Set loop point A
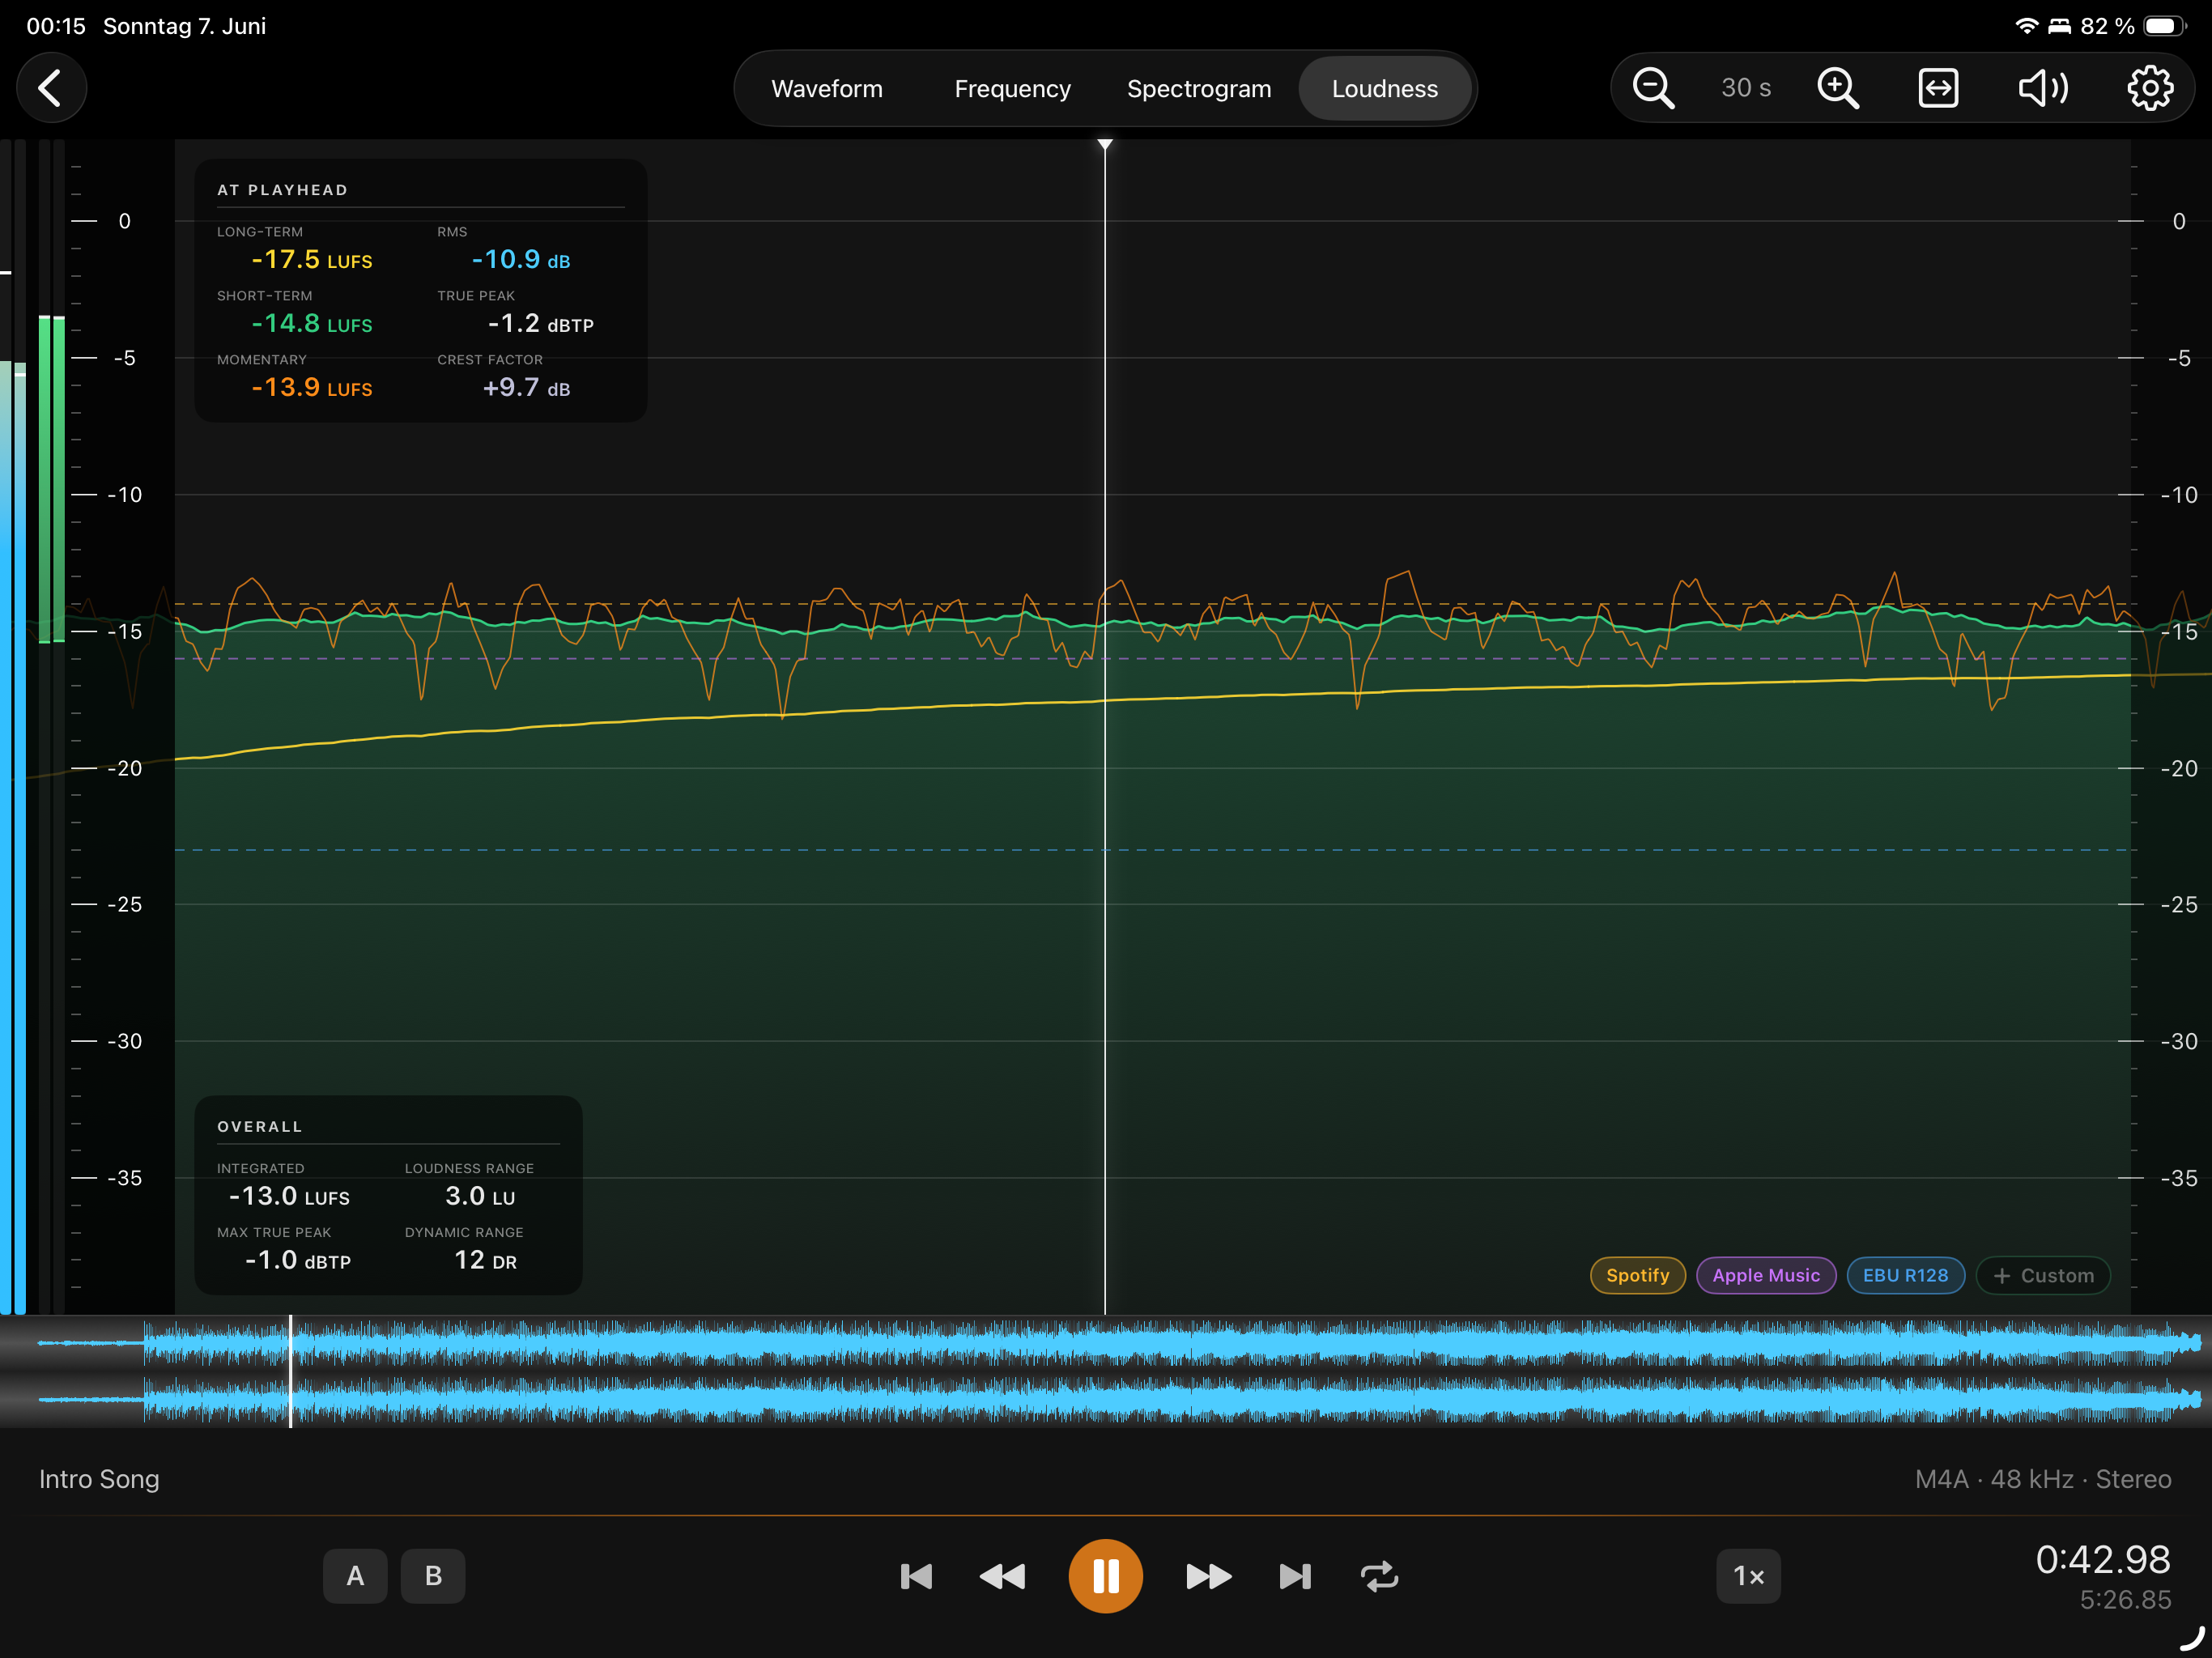Screen dimensions: 2212x1658 click(355, 1576)
